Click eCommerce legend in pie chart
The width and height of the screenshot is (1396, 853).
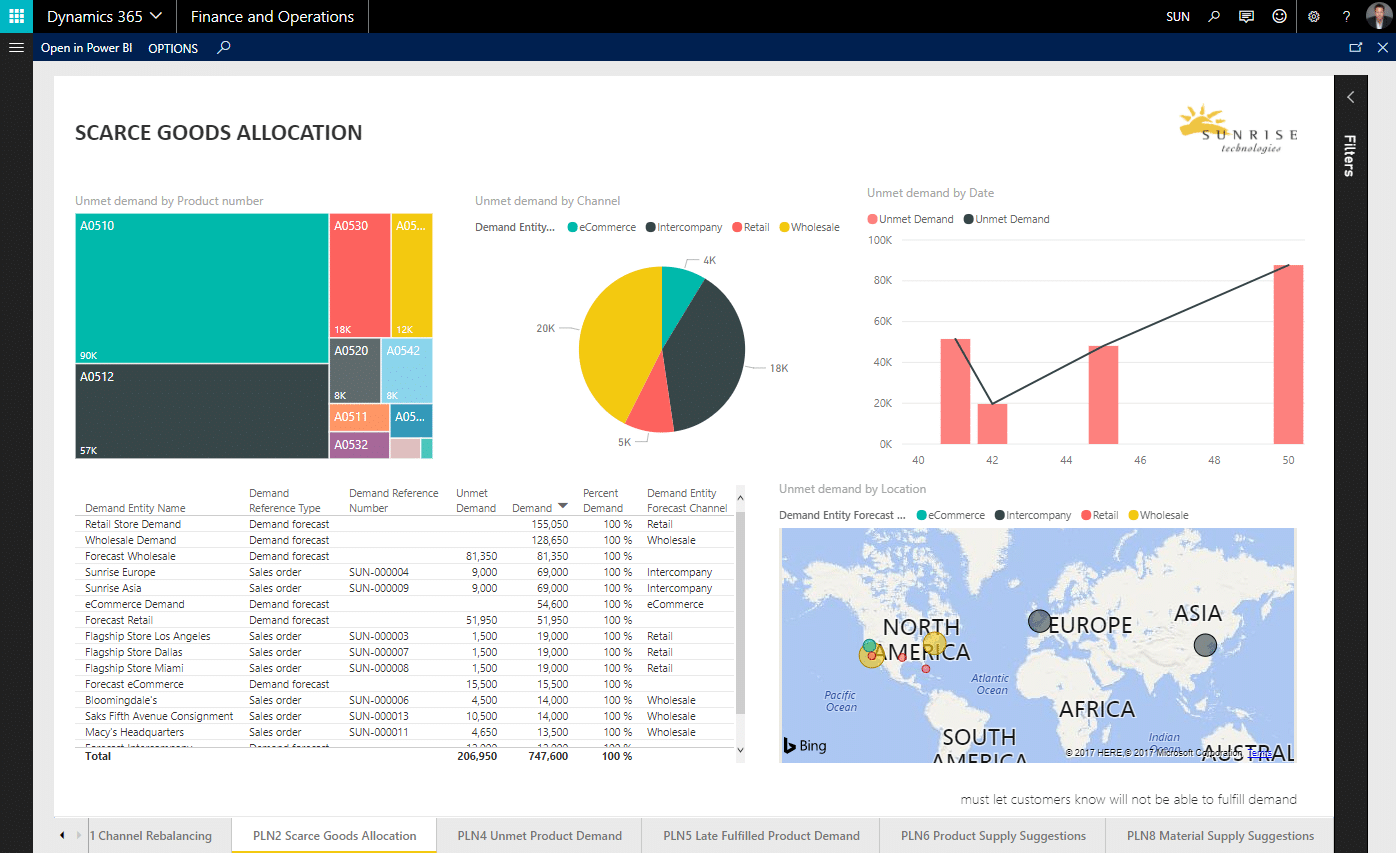(602, 227)
